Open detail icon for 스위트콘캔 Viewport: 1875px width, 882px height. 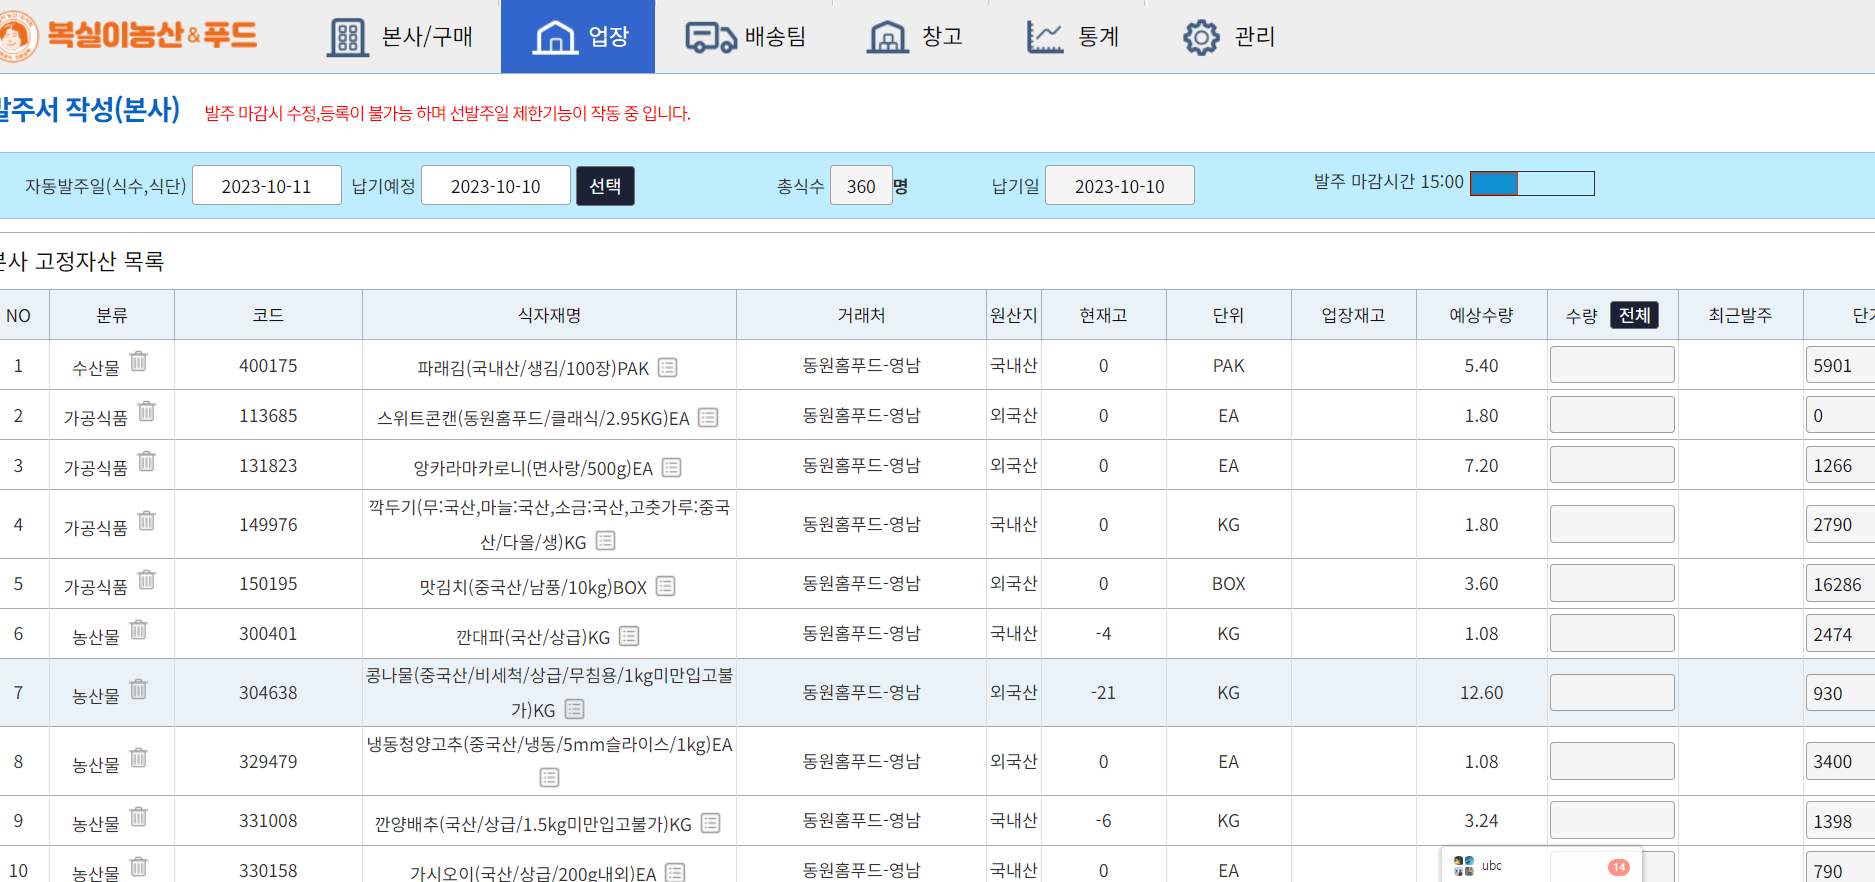pos(708,417)
